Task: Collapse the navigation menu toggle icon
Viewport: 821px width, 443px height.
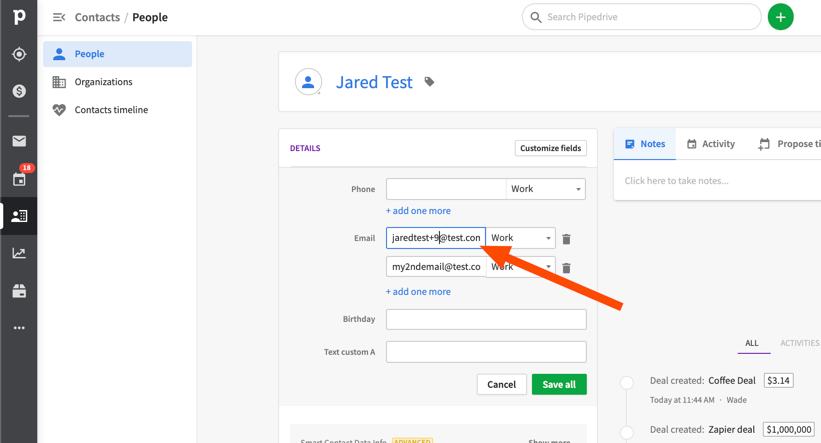Action: click(x=59, y=17)
